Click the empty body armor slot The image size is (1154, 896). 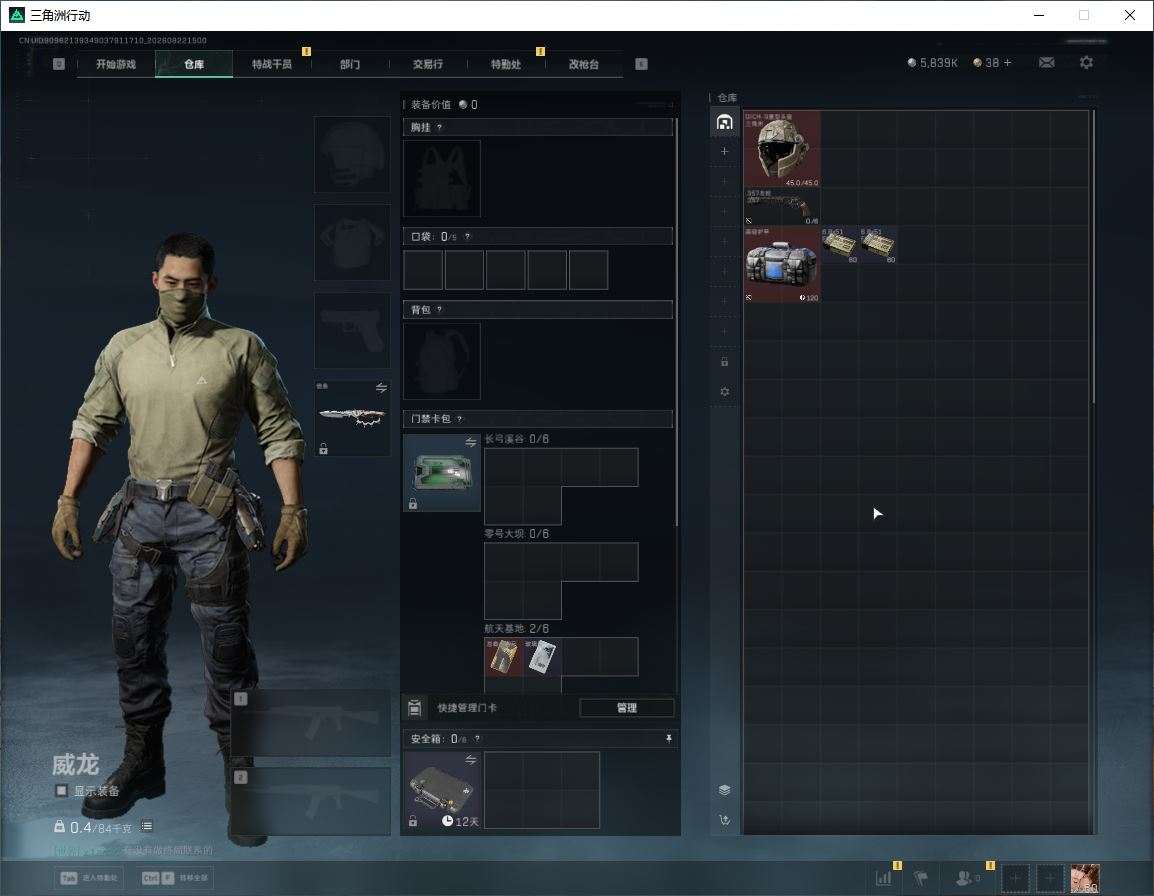coord(352,243)
